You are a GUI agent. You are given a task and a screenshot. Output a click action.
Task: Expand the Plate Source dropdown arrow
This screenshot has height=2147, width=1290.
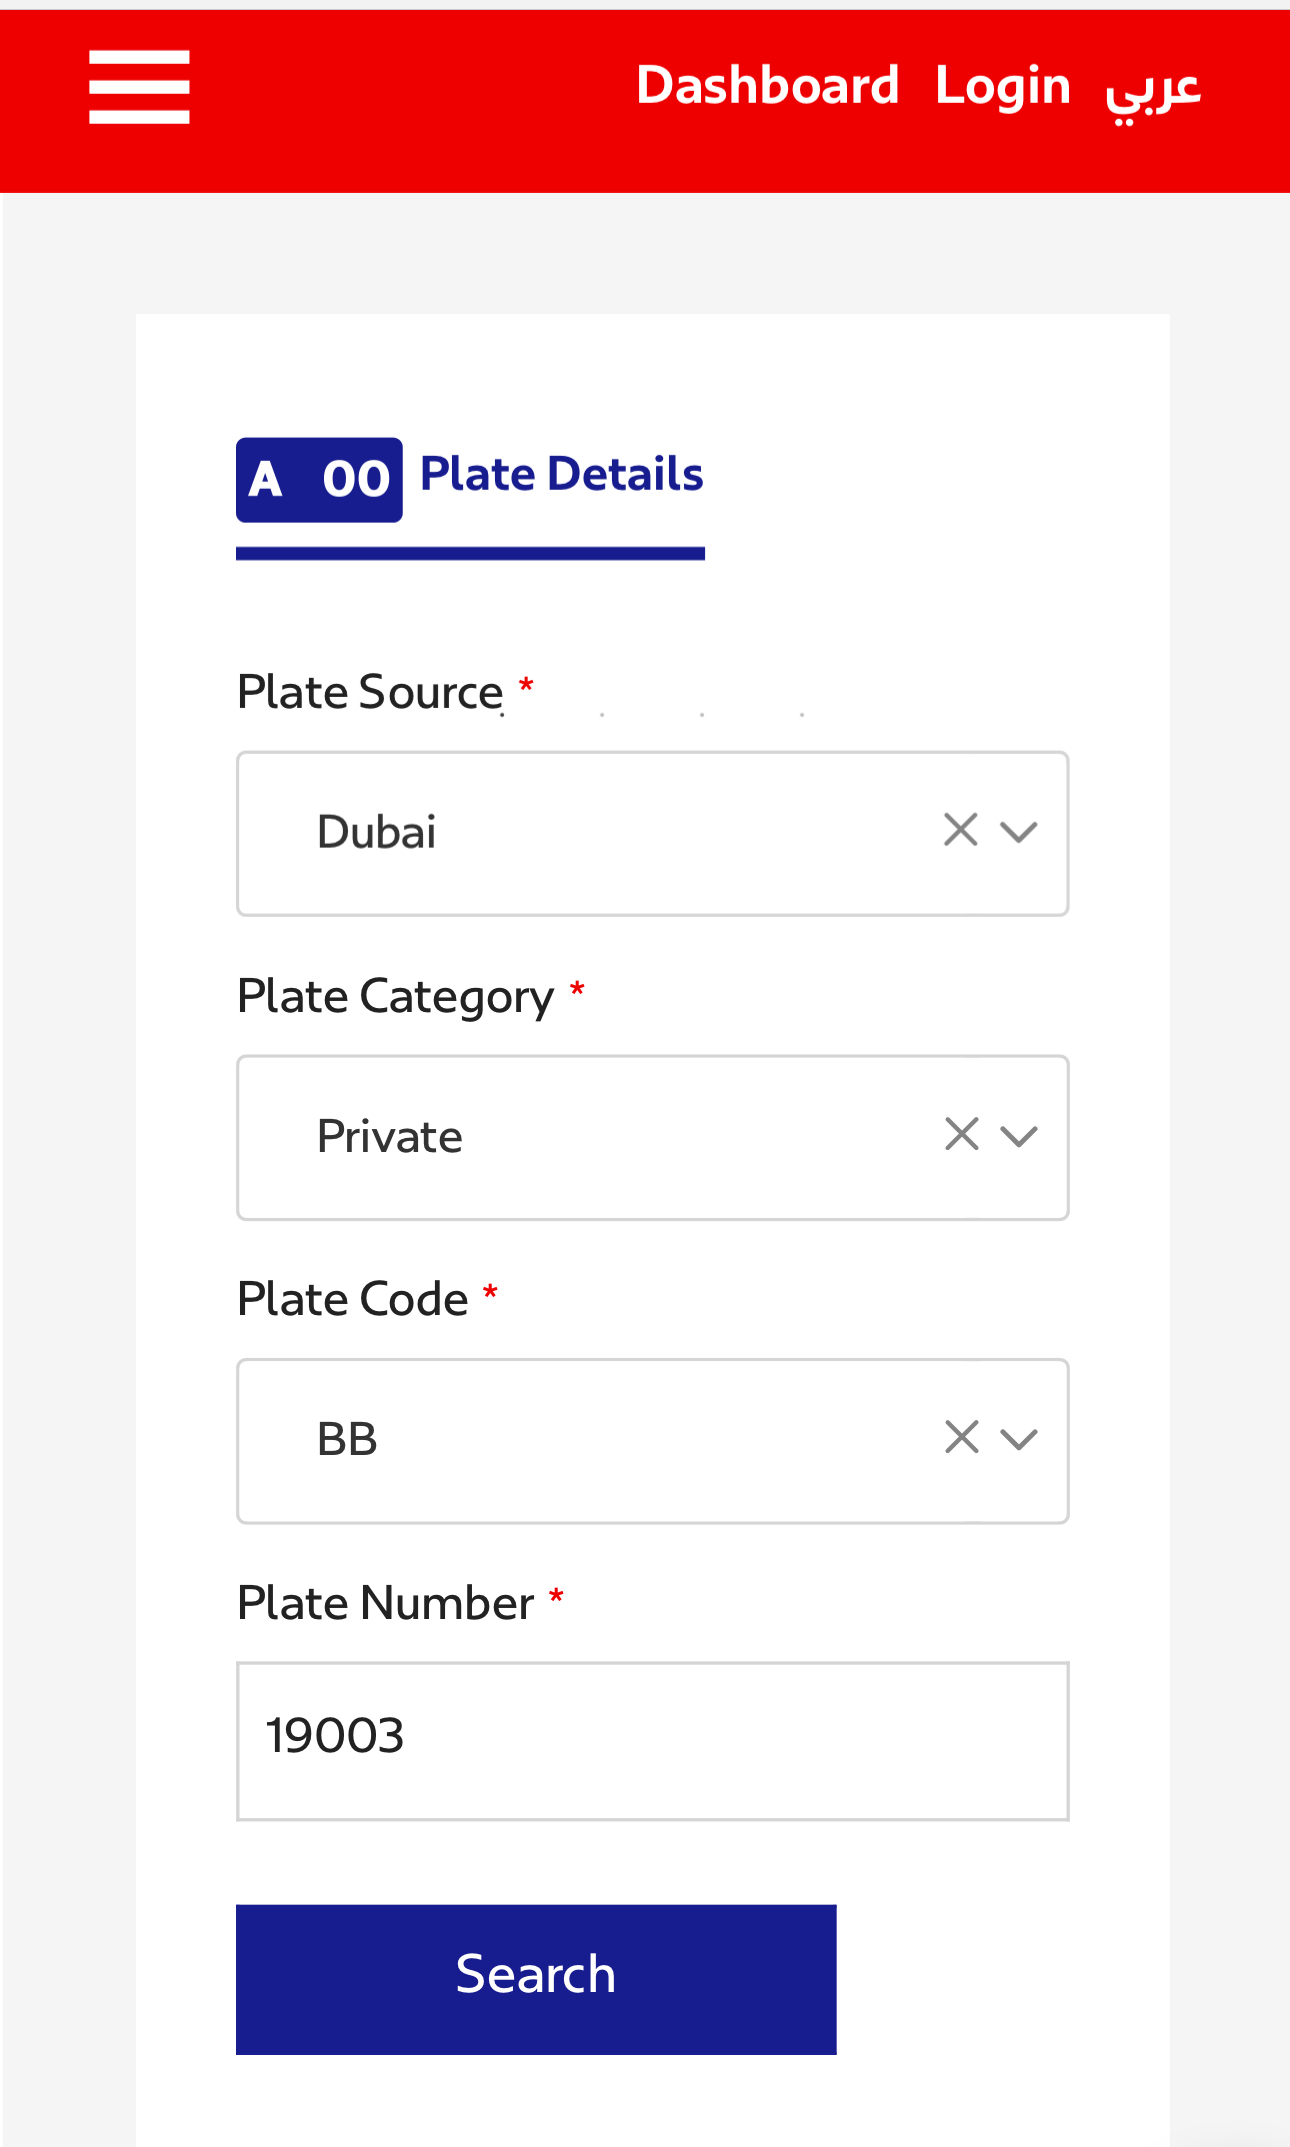1019,832
